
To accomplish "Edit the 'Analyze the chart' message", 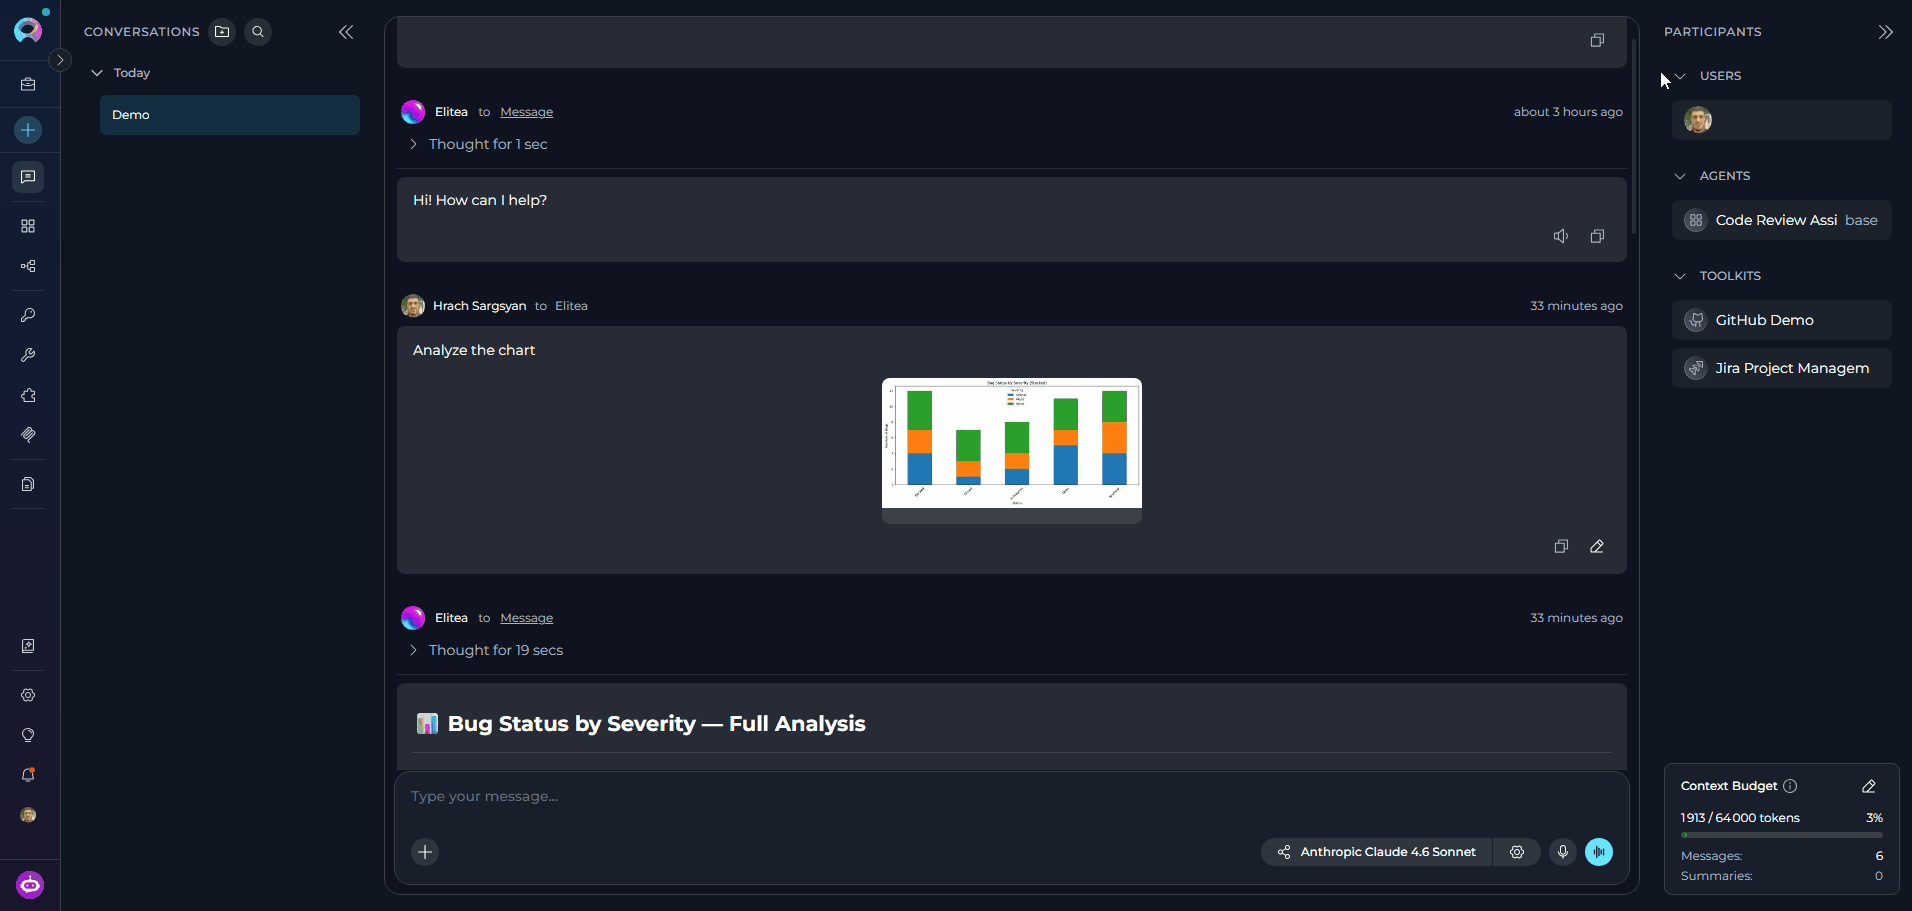I will click(1597, 546).
